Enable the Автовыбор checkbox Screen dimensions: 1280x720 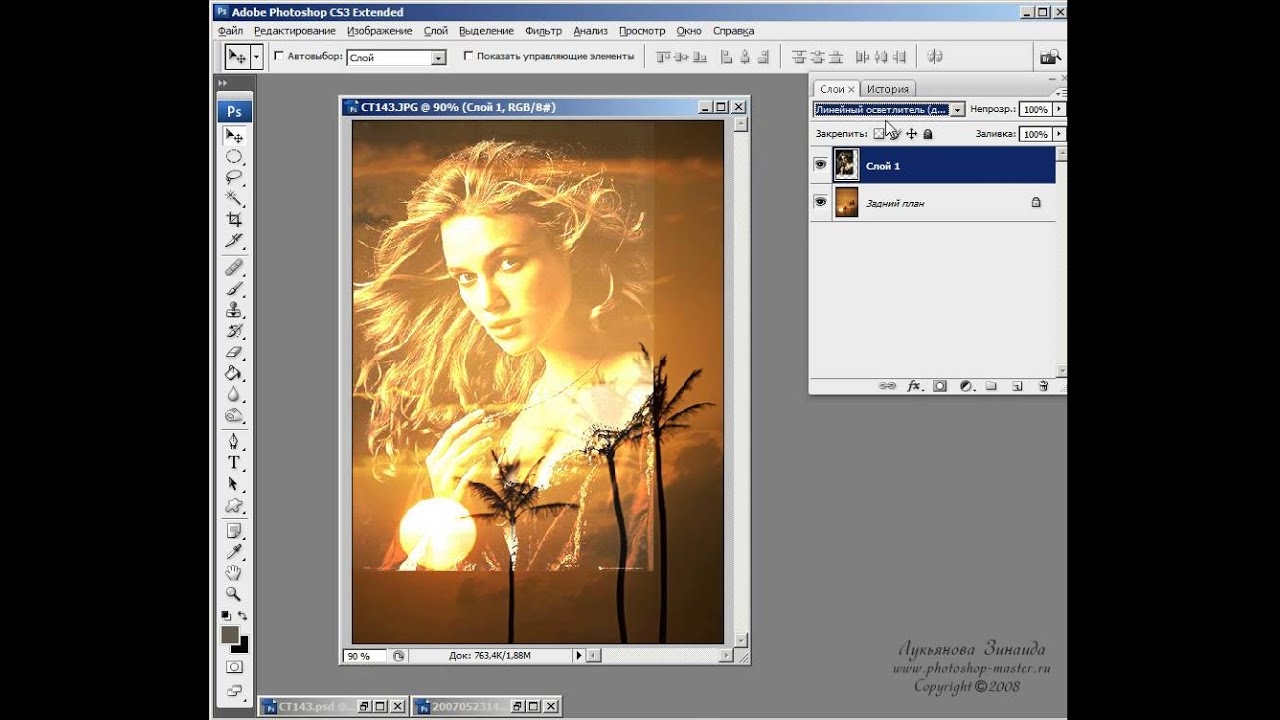click(279, 56)
